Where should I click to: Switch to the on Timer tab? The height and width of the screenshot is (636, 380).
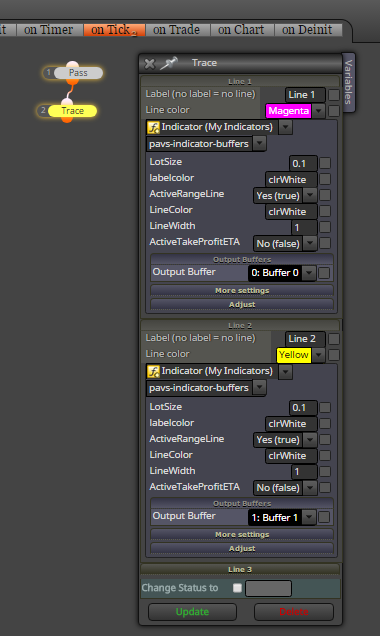pyautogui.click(x=49, y=30)
